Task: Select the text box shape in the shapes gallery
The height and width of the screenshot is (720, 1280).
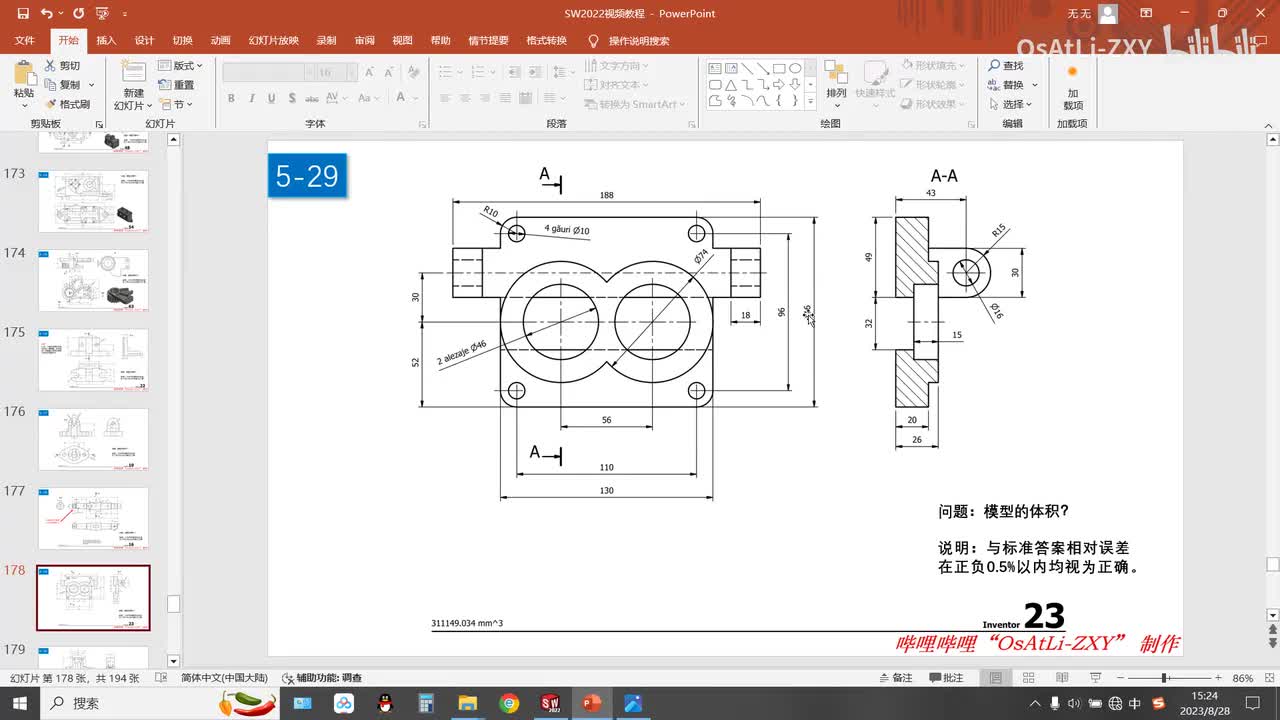Action: (715, 69)
